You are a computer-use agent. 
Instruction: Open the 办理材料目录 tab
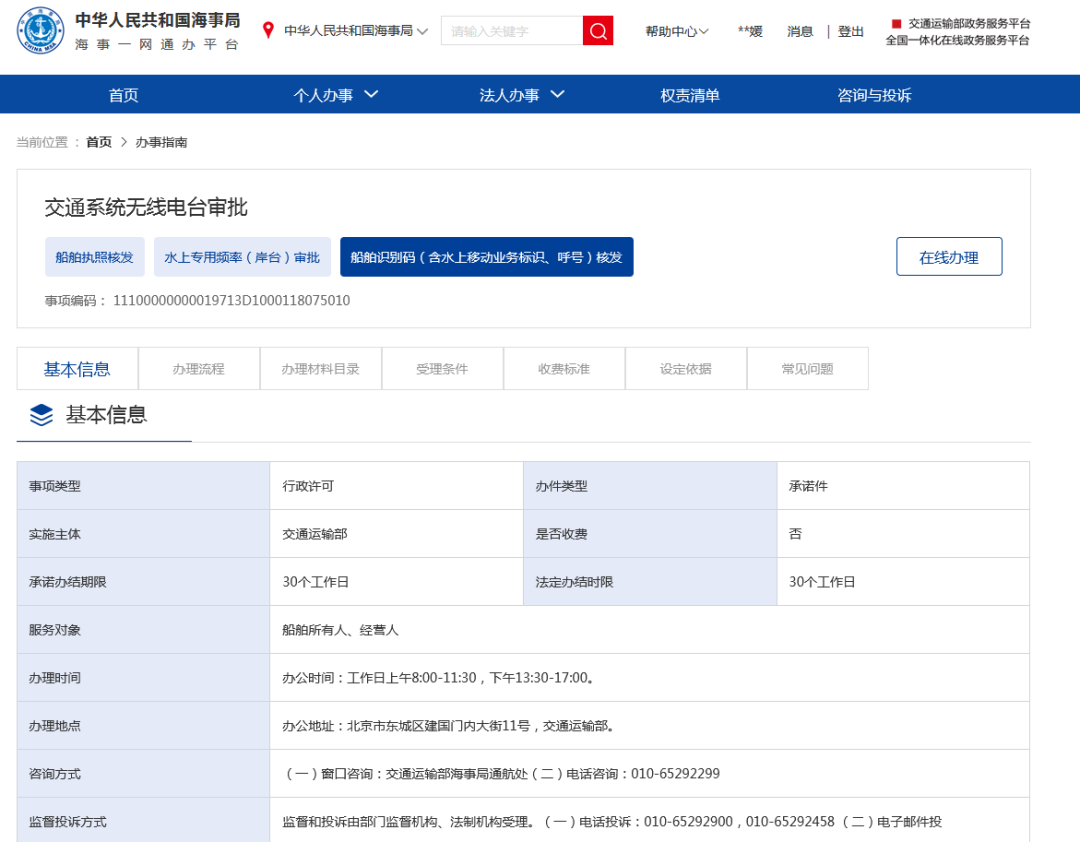pyautogui.click(x=320, y=369)
